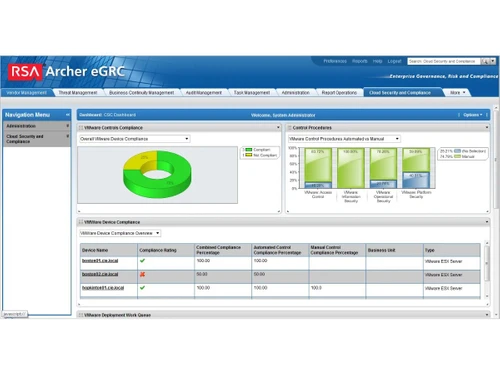Click the green checkmark in first device row
This screenshot has width=500, height=375.
pyautogui.click(x=142, y=261)
